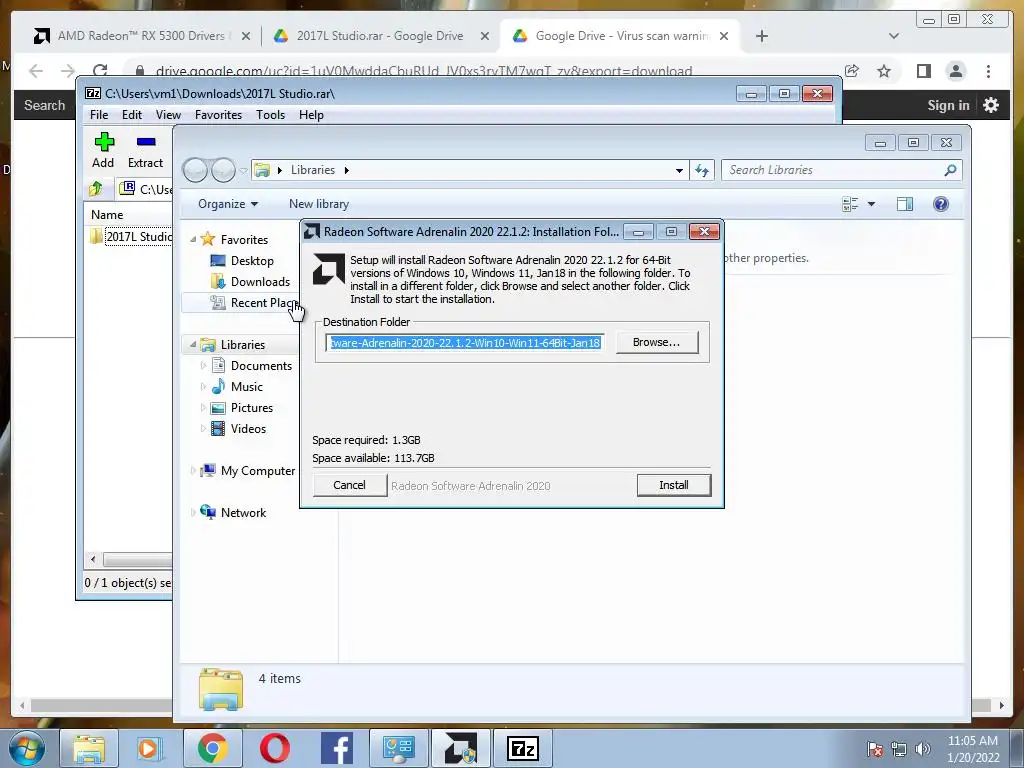Screen dimensions: 1024x768
Task: Click the 7-Zip taskbar icon
Action: coord(522,748)
